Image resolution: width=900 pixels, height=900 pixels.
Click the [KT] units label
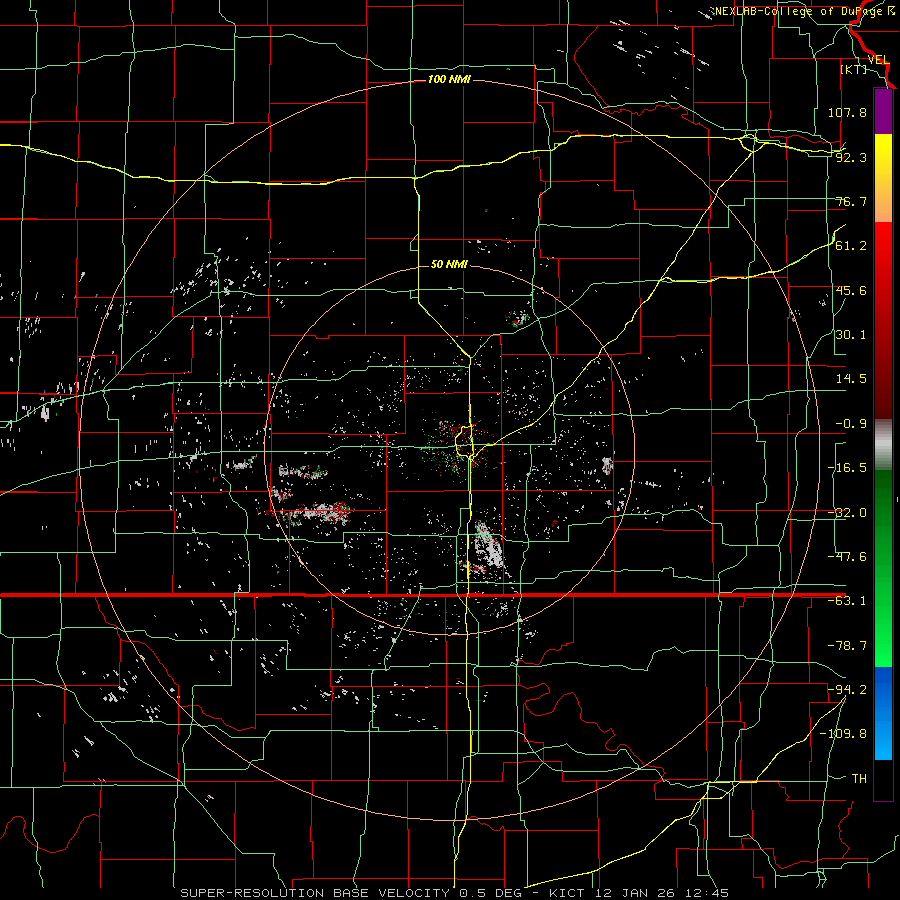[854, 69]
